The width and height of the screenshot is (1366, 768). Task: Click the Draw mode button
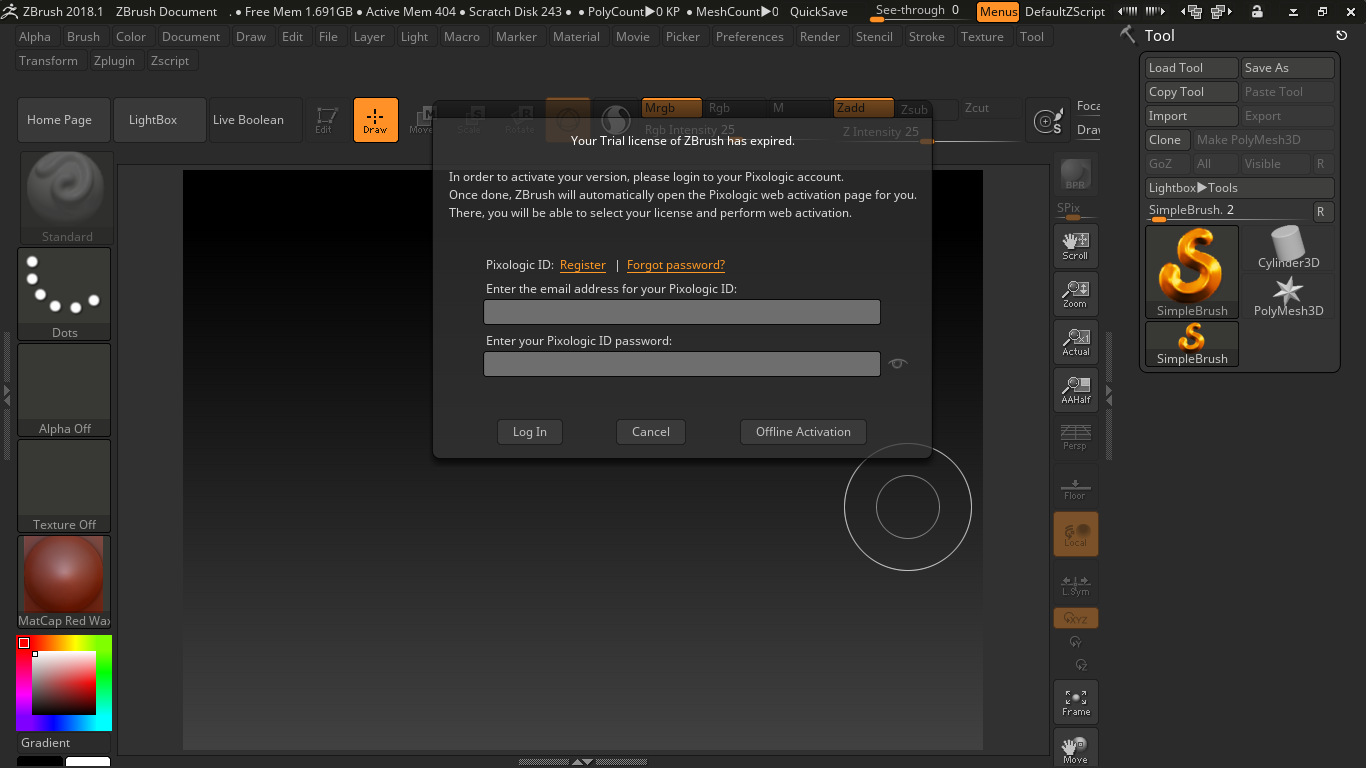click(375, 120)
